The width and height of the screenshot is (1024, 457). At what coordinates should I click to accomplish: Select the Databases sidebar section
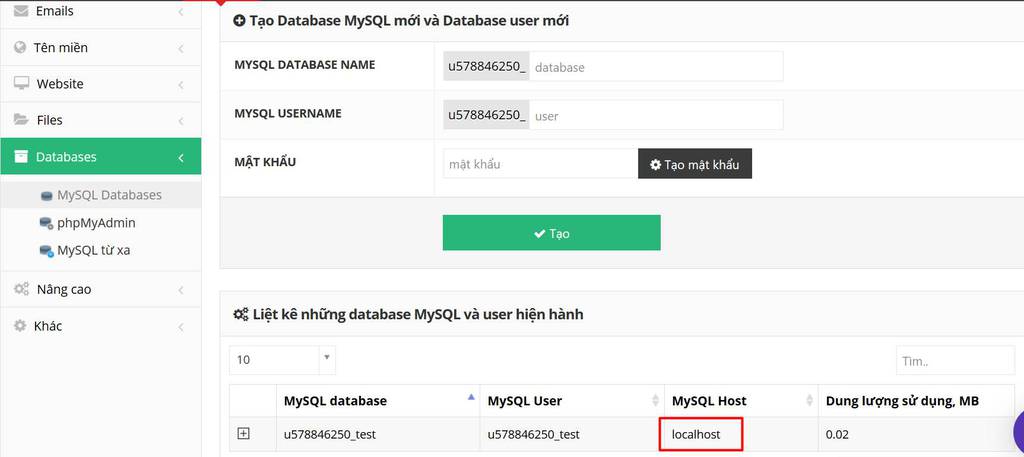click(101, 157)
